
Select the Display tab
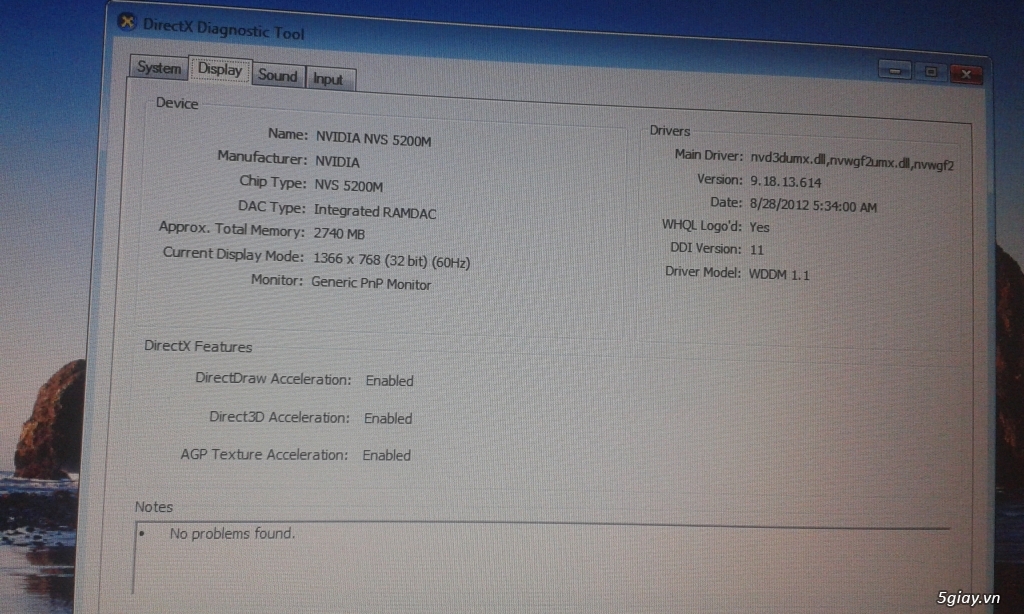coord(220,69)
